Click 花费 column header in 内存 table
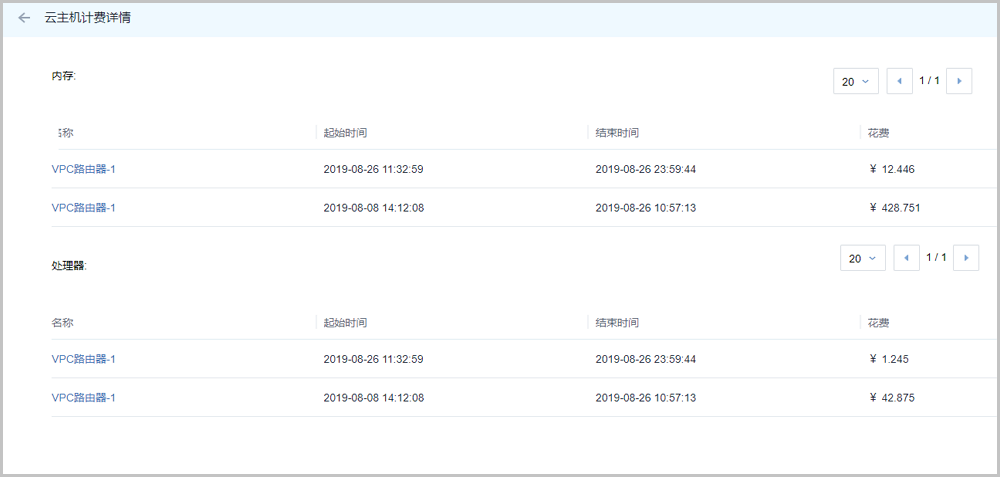The height and width of the screenshot is (477, 1000). 879,133
